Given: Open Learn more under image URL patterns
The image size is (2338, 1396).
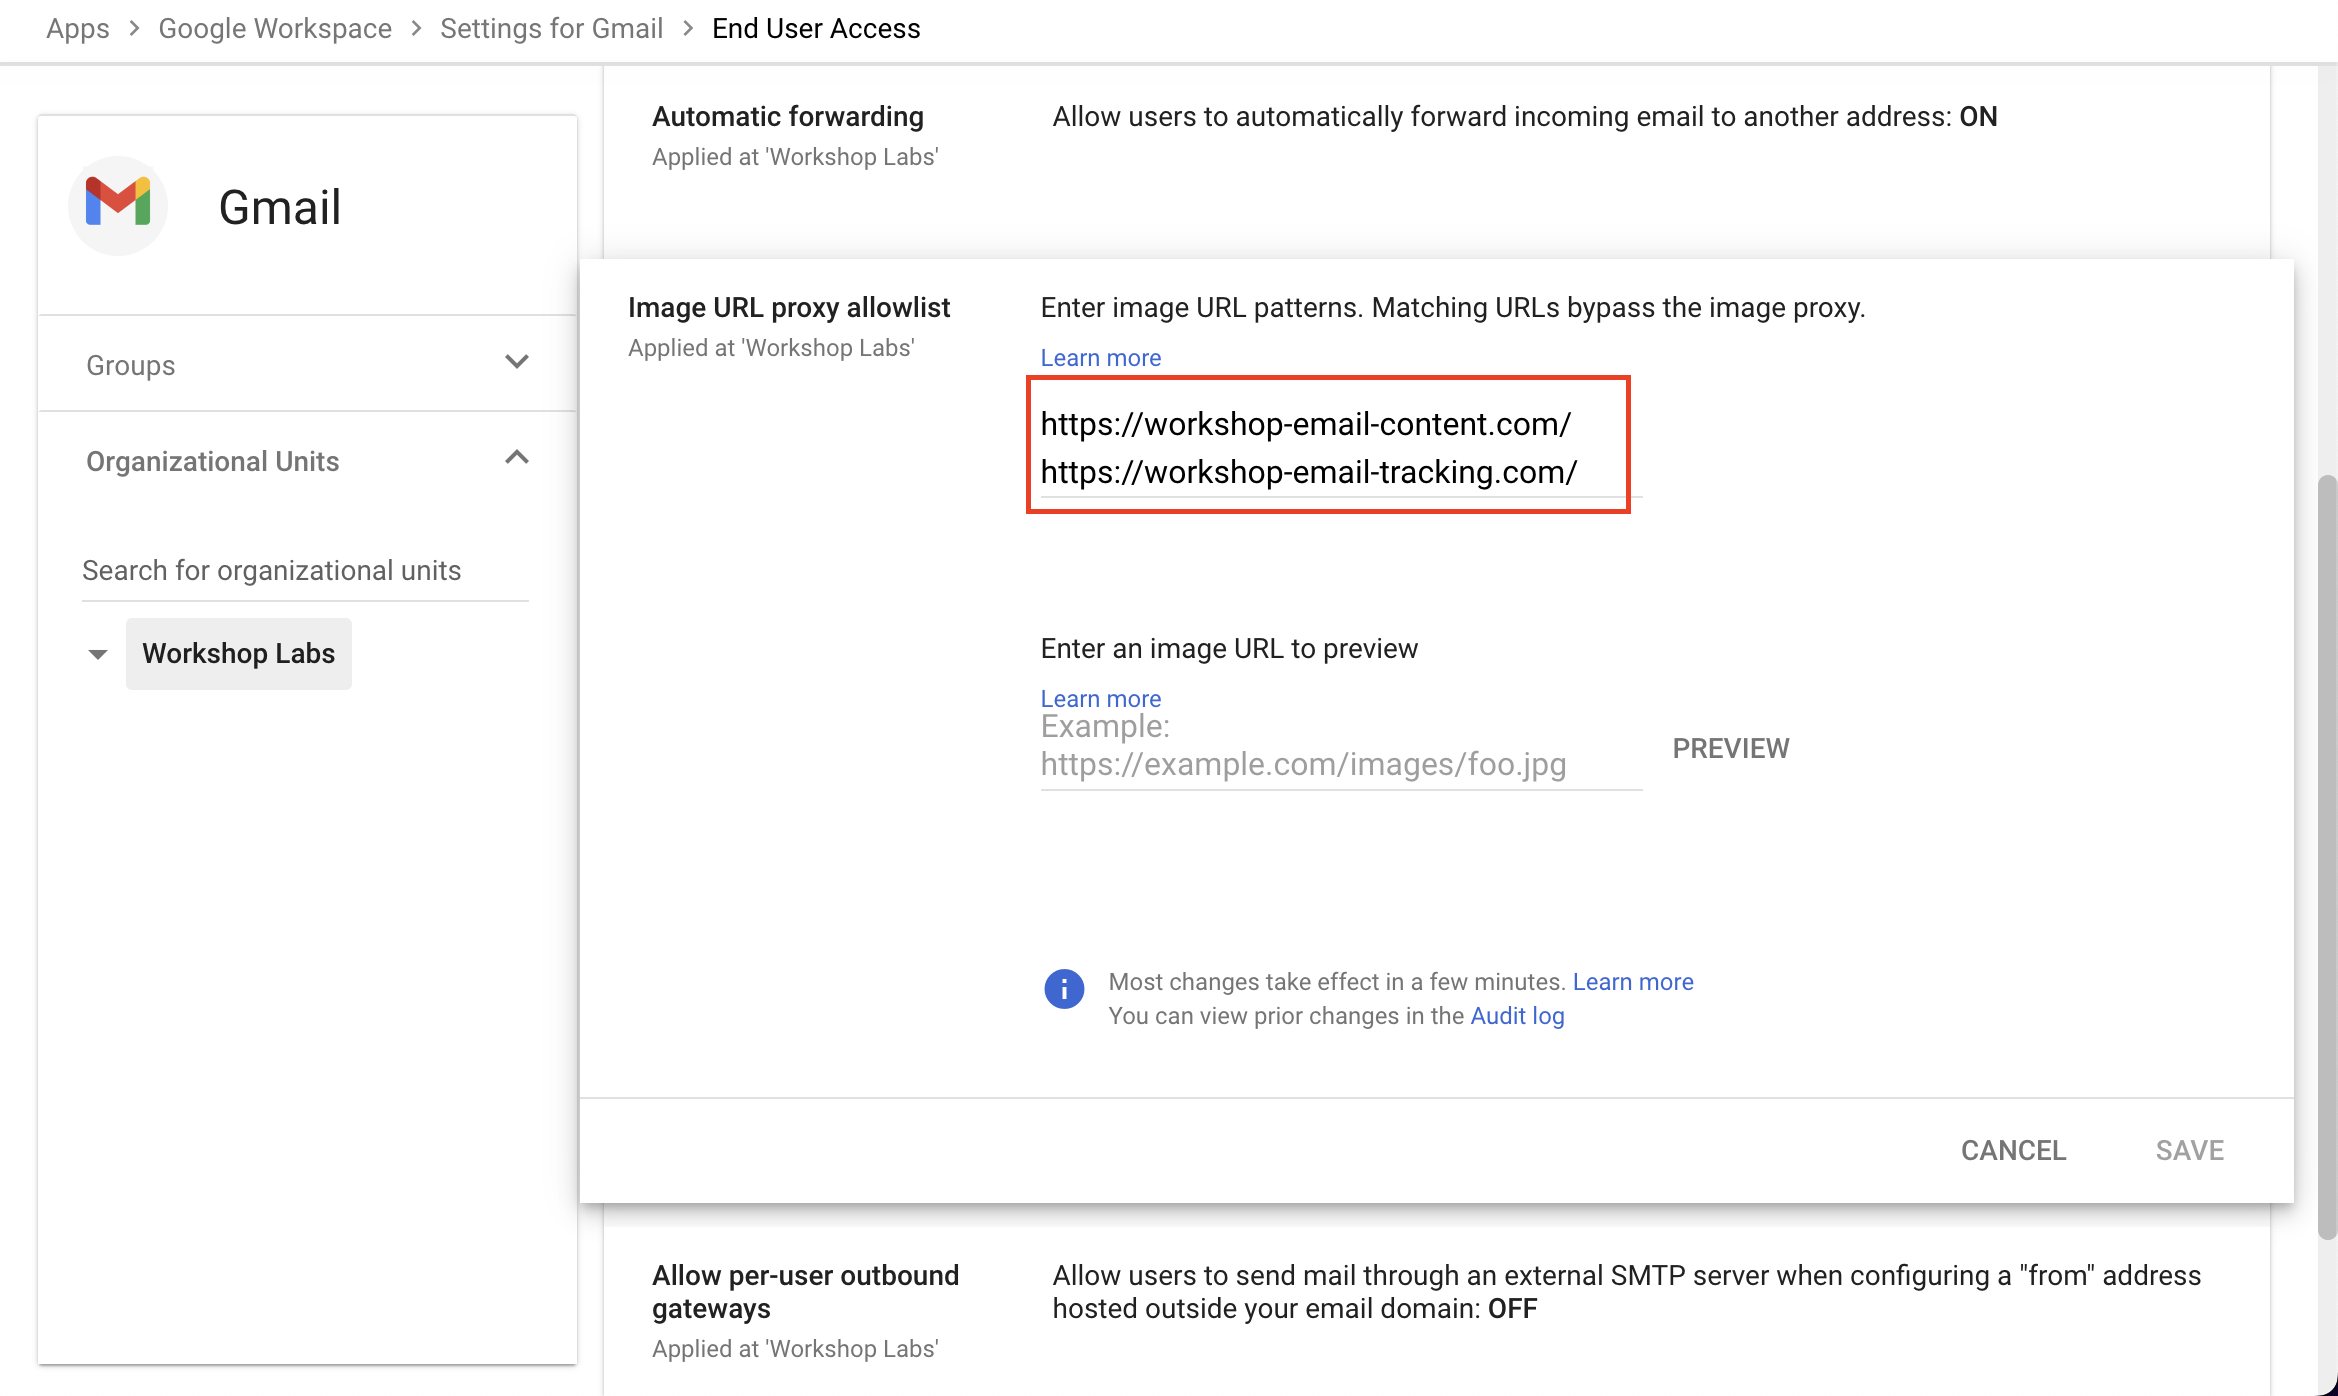Looking at the screenshot, I should tap(1101, 358).
